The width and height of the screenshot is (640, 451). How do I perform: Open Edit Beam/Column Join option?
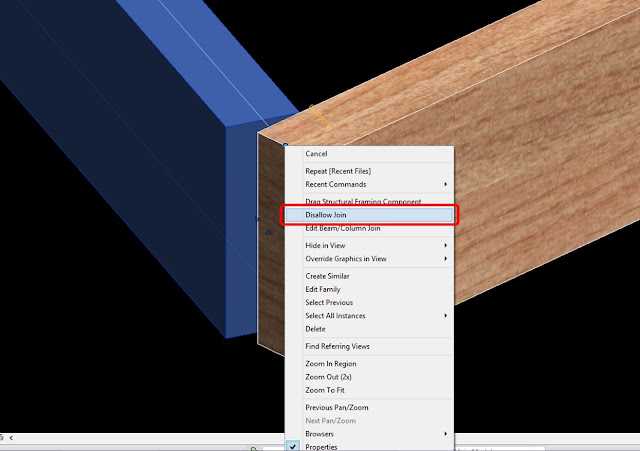[343, 229]
